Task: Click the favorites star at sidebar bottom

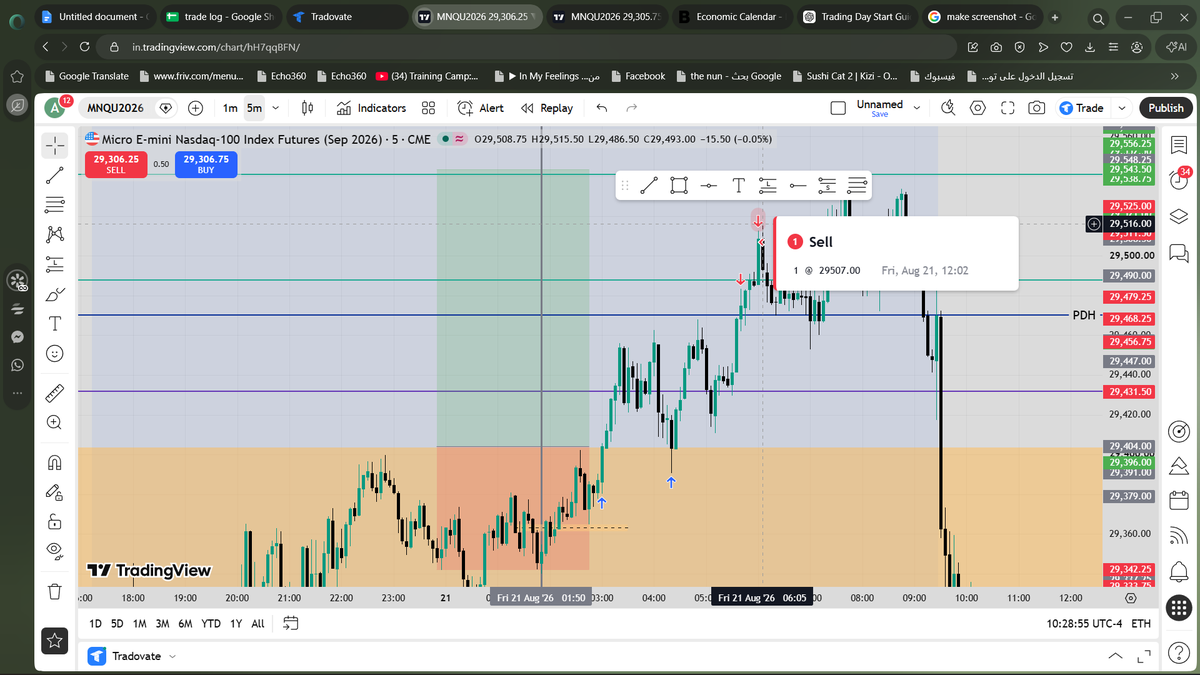Action: pyautogui.click(x=55, y=640)
